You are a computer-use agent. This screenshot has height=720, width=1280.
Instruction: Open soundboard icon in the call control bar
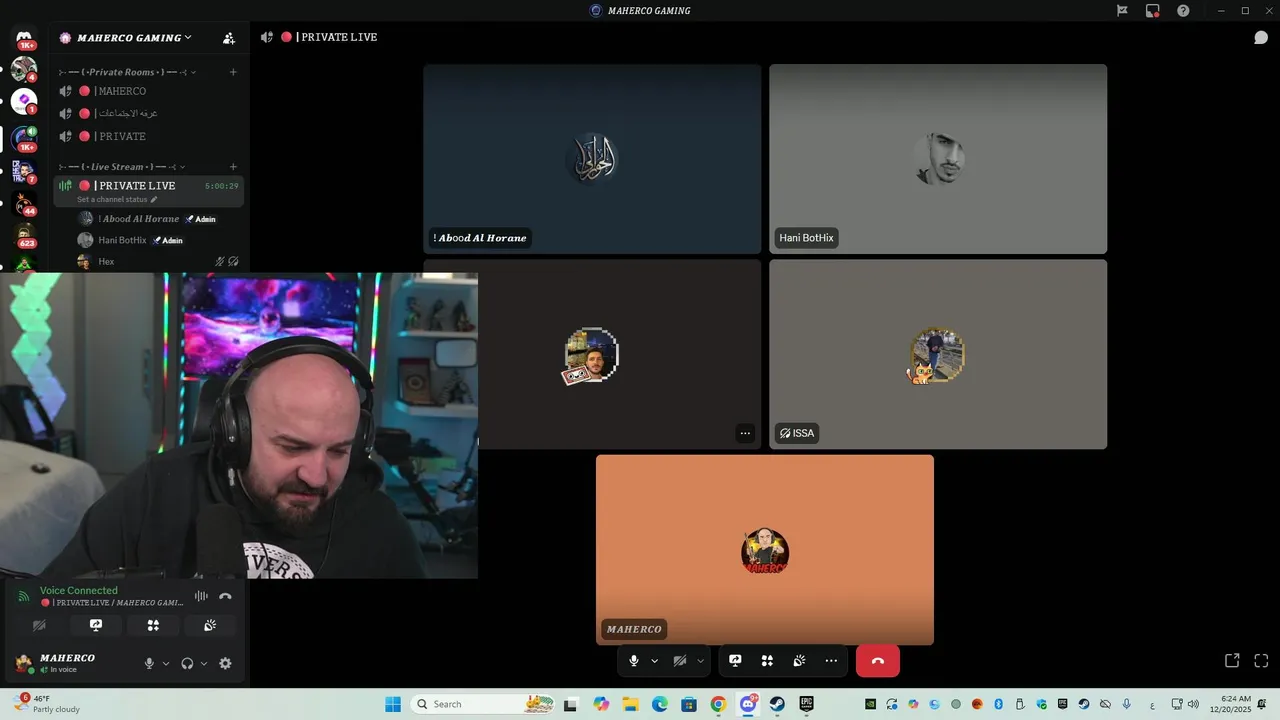tap(799, 661)
